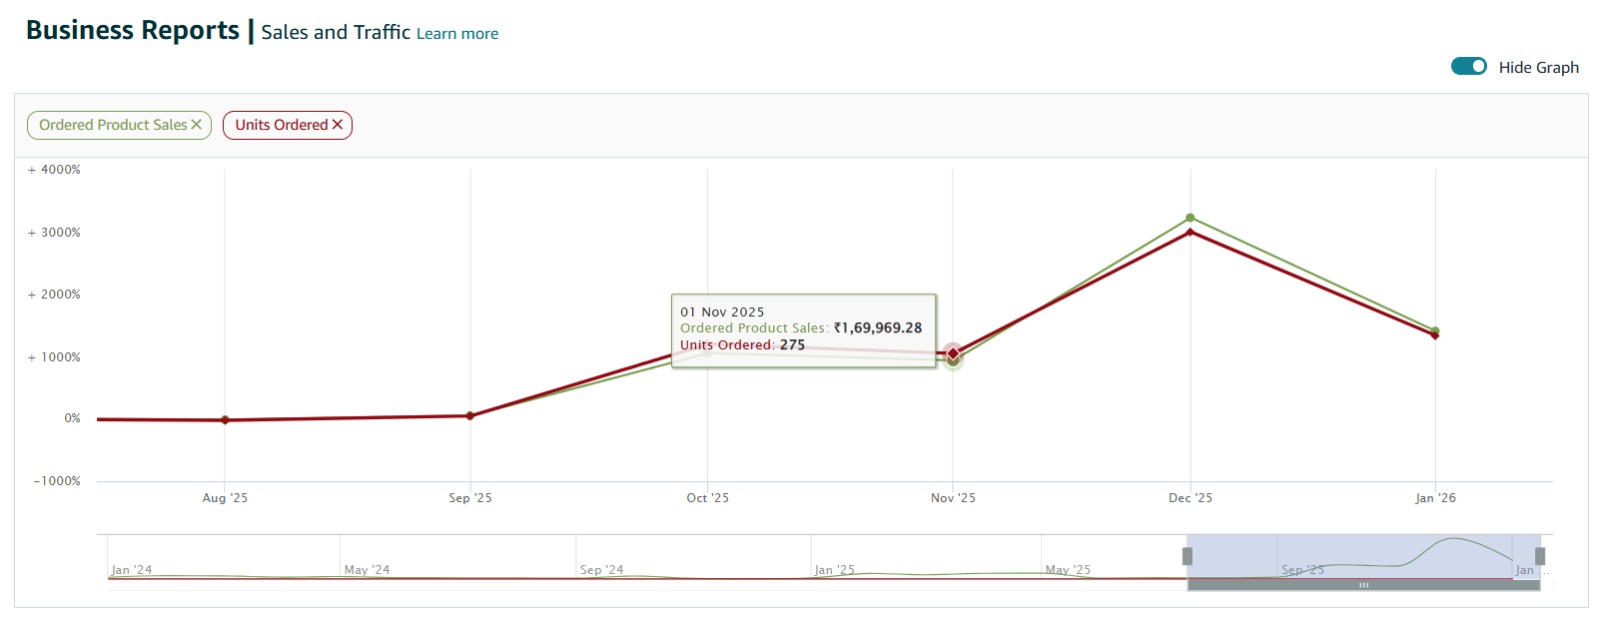Click the −1000% y-axis label
Viewport: 1600px width, 618px height.
(57, 481)
